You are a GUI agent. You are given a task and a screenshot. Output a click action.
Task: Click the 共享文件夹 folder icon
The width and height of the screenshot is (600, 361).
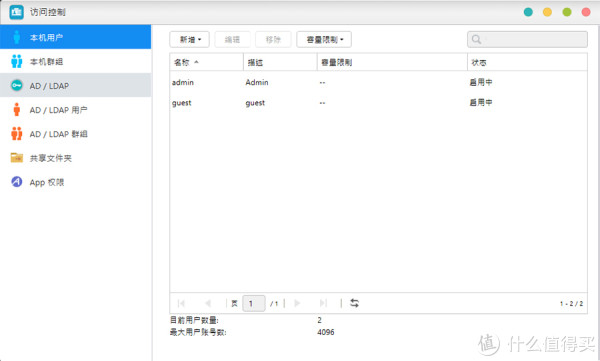pyautogui.click(x=16, y=157)
